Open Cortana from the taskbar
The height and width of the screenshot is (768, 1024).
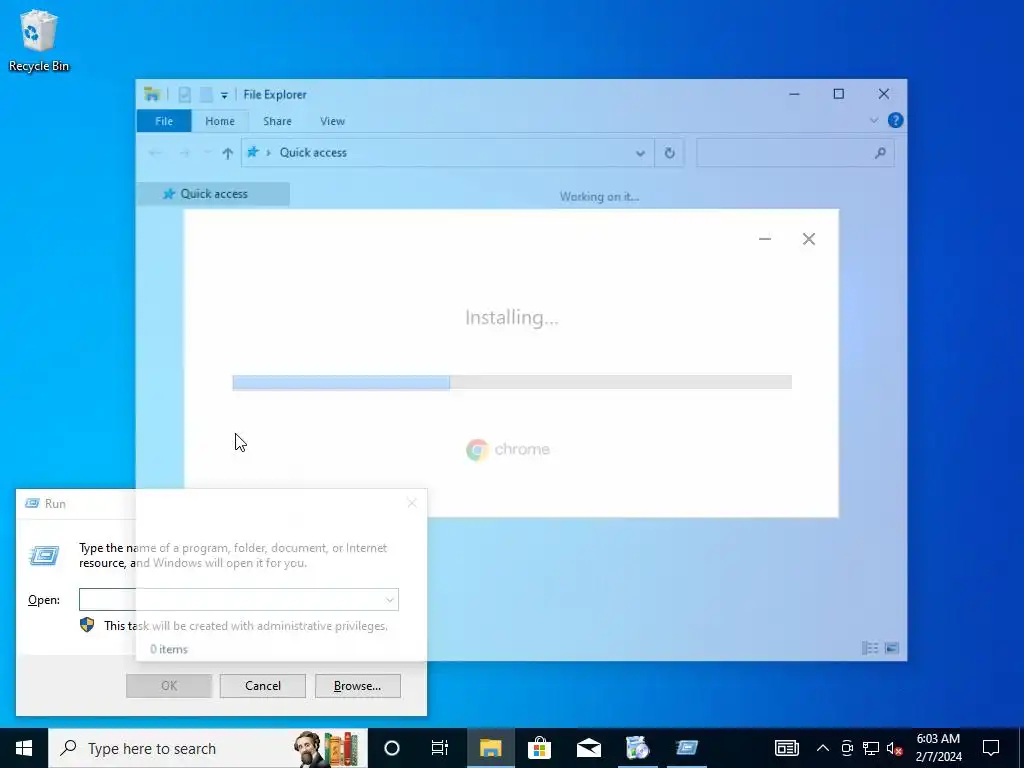392,748
